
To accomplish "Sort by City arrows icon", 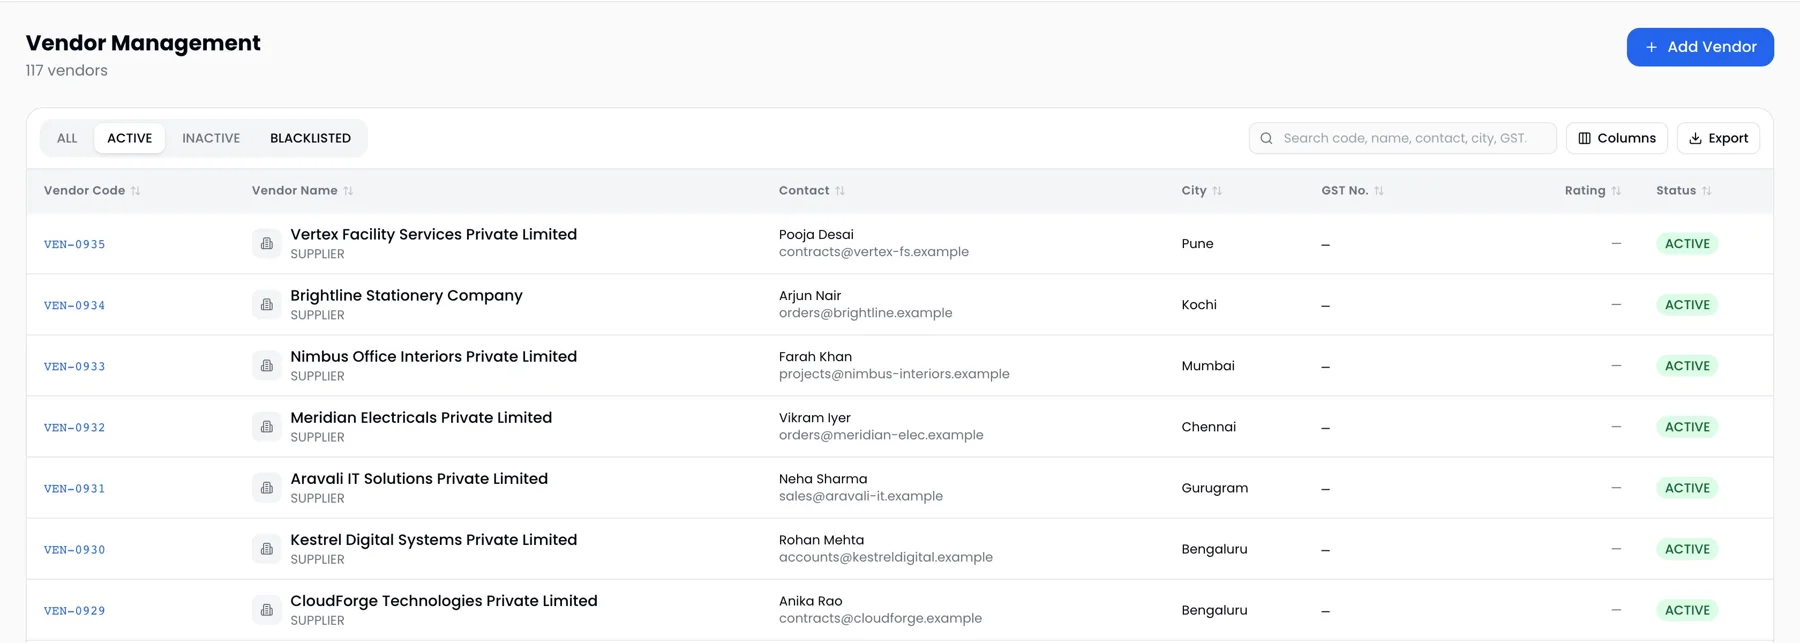I will [1217, 190].
